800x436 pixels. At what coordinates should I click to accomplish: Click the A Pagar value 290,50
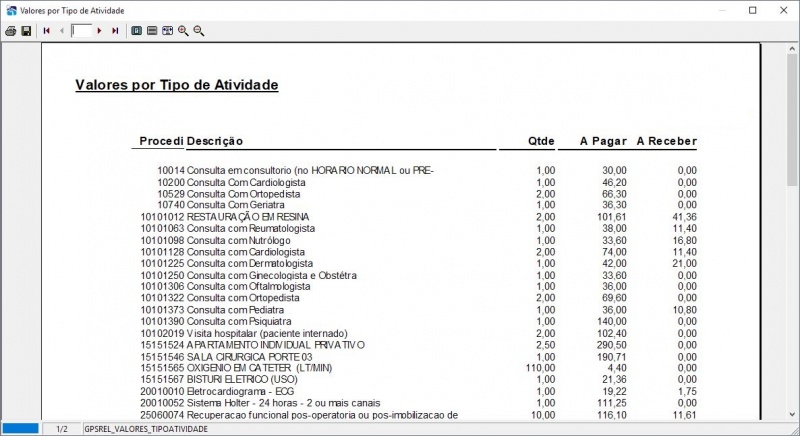pos(612,345)
